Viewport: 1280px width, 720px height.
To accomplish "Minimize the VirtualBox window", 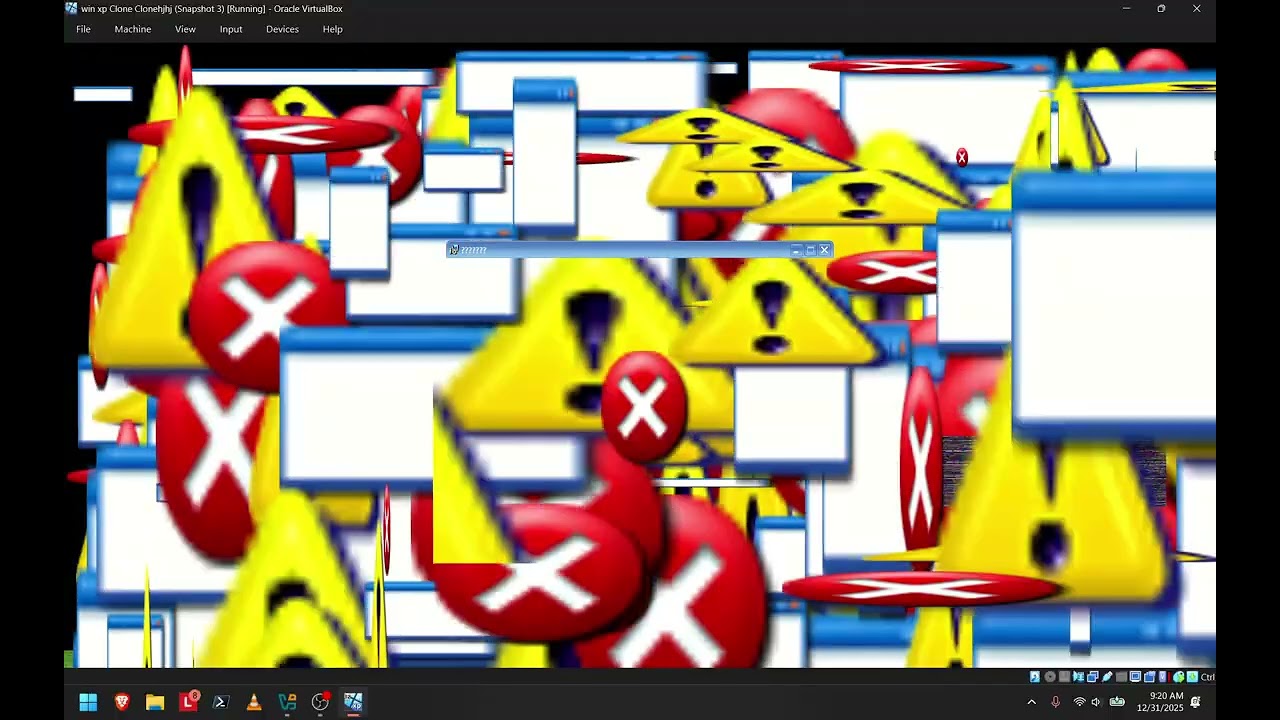I will click(1126, 8).
